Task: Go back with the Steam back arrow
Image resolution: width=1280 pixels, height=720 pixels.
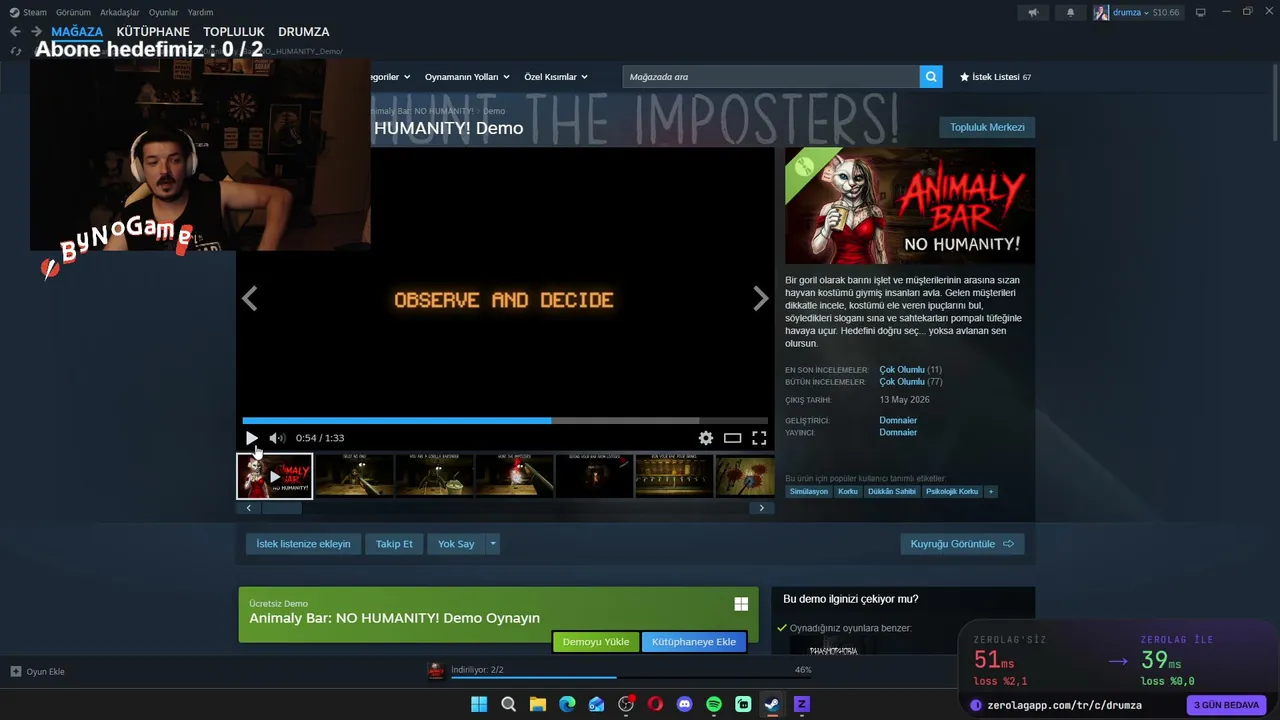Action: click(x=15, y=32)
